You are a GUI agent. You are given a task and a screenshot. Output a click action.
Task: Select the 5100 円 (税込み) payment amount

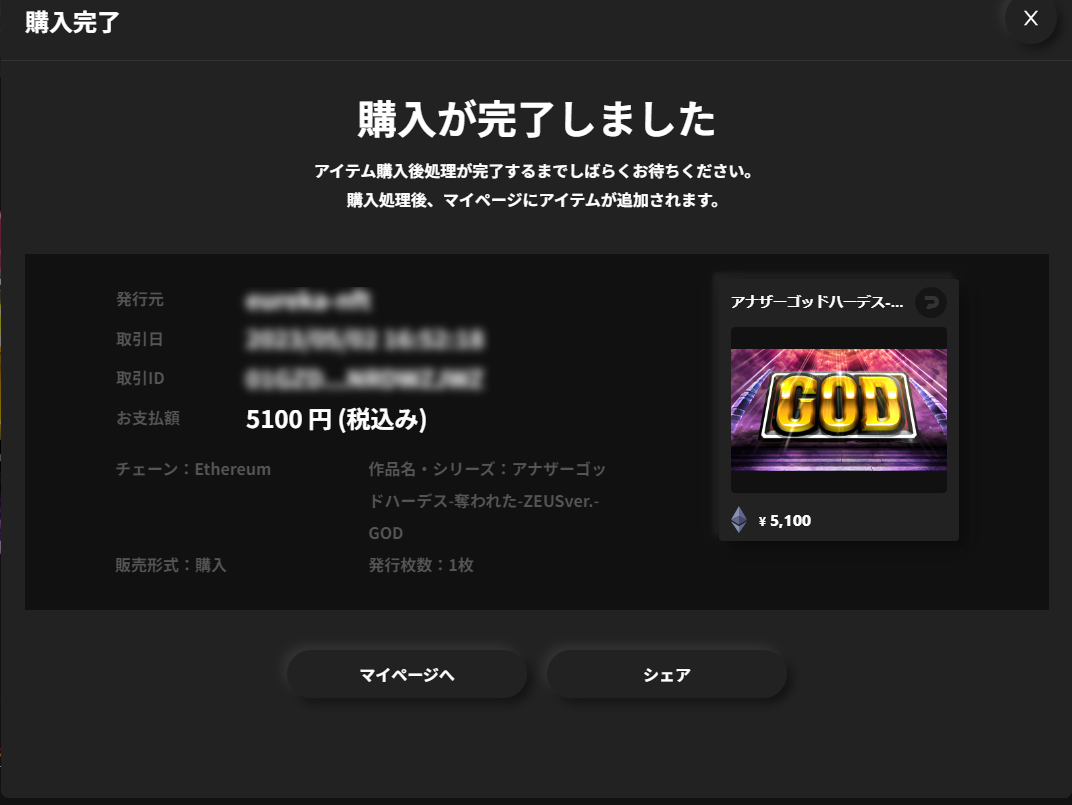[x=336, y=419]
